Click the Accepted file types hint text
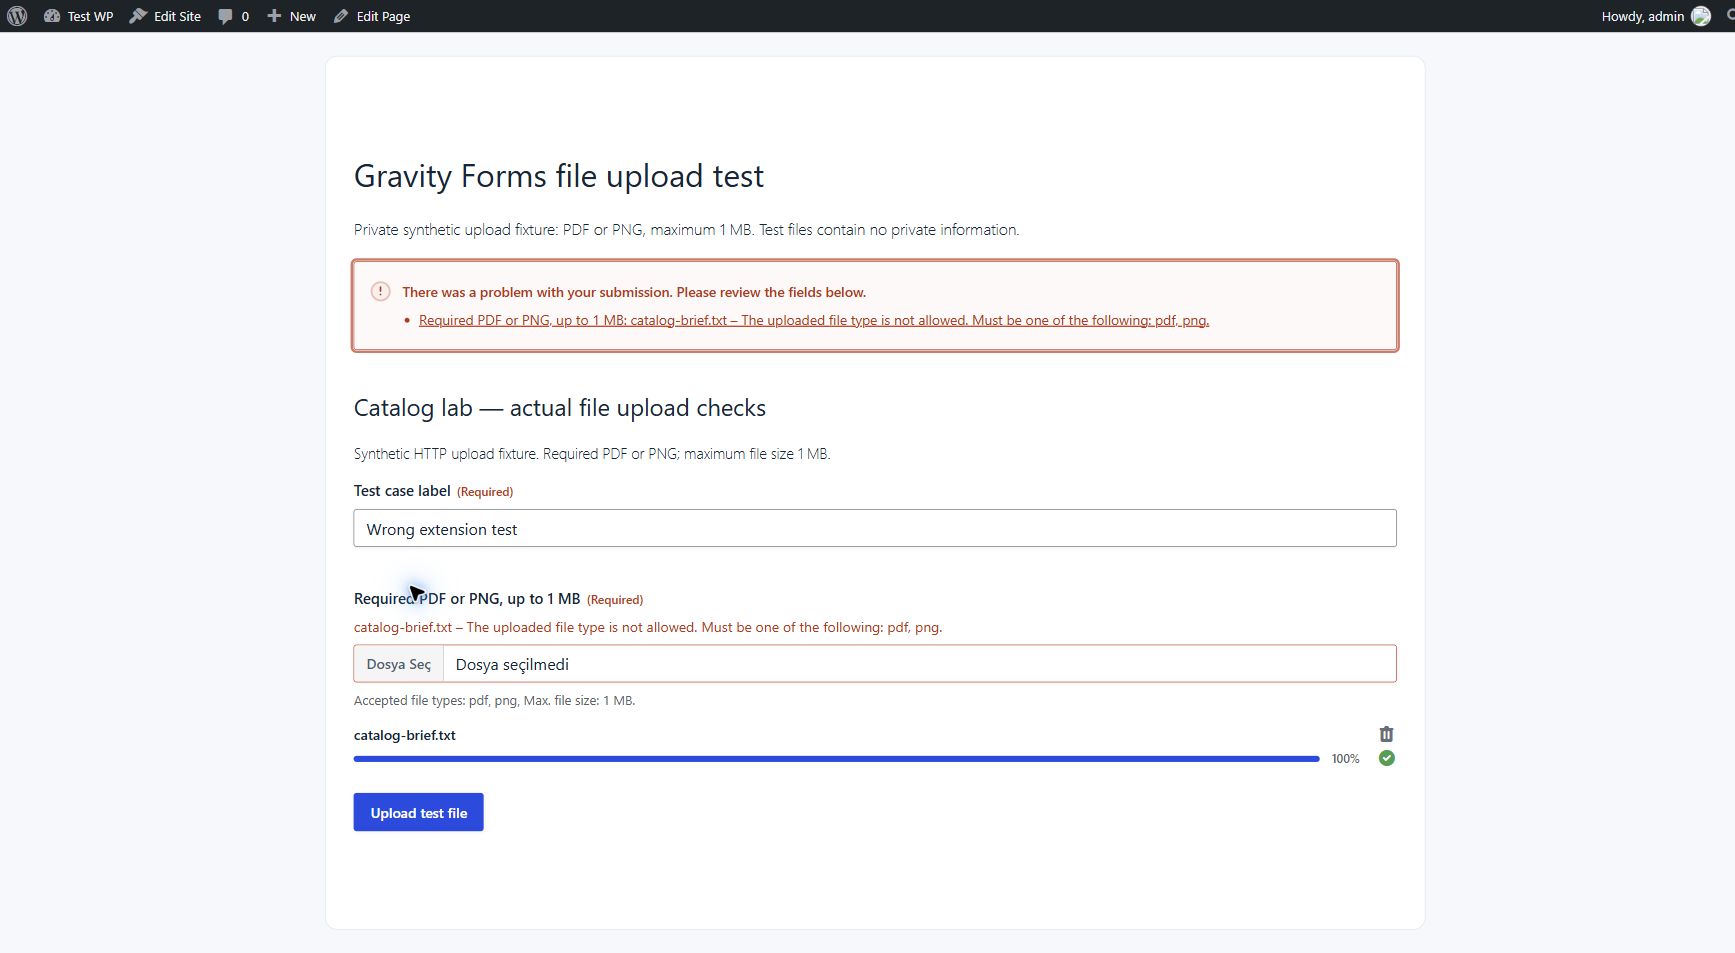This screenshot has width=1735, height=953. tap(494, 700)
